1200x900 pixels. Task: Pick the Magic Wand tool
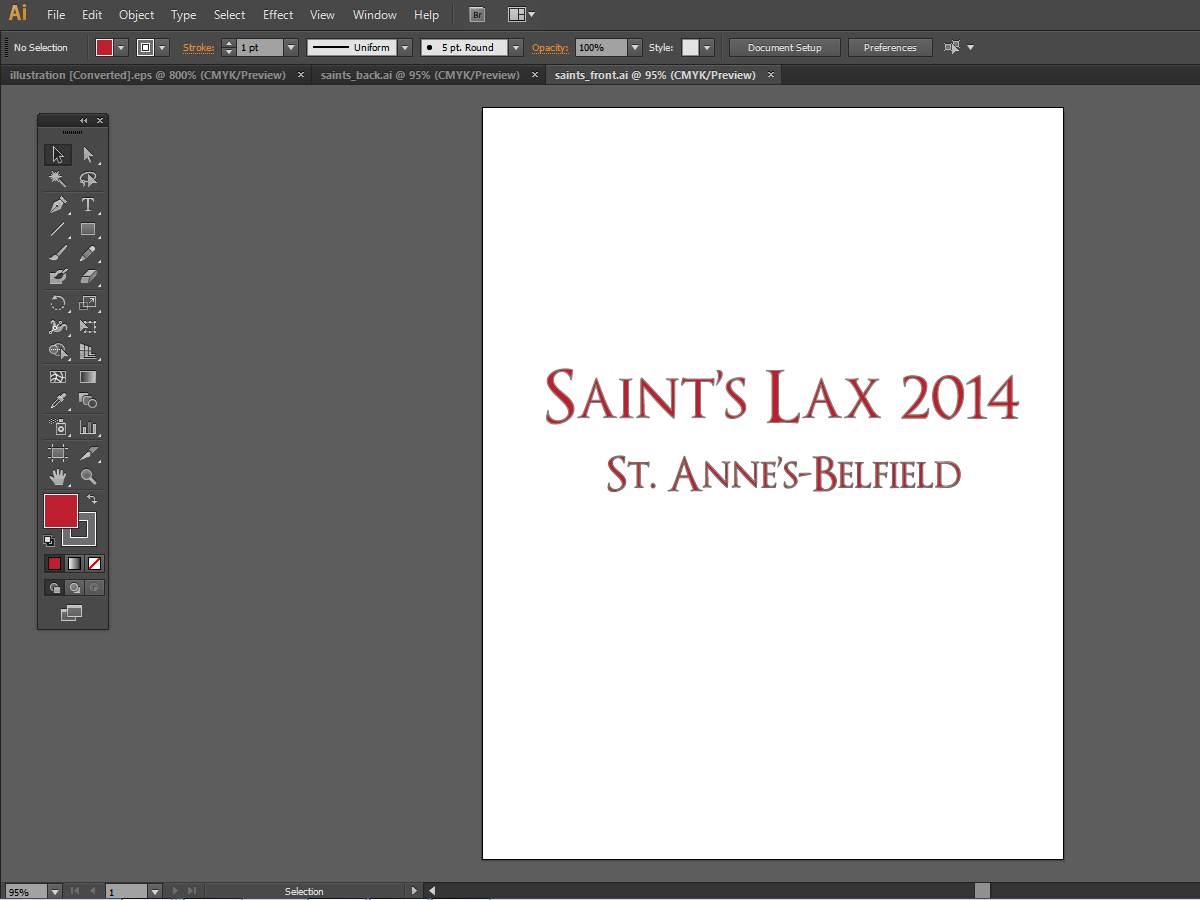[58, 179]
